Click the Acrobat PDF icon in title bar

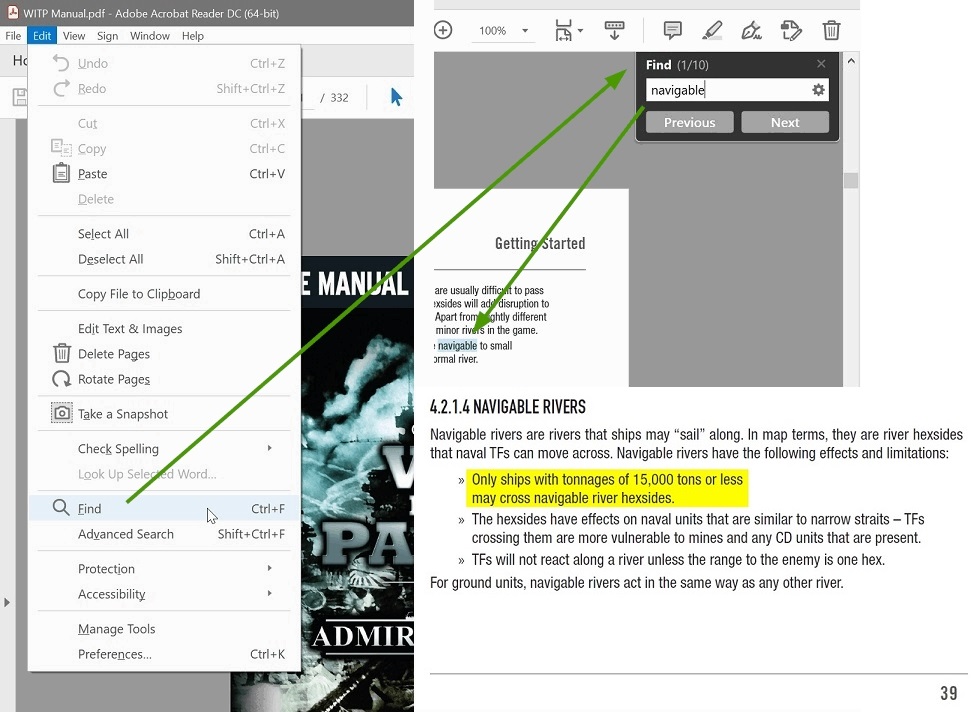coord(12,12)
